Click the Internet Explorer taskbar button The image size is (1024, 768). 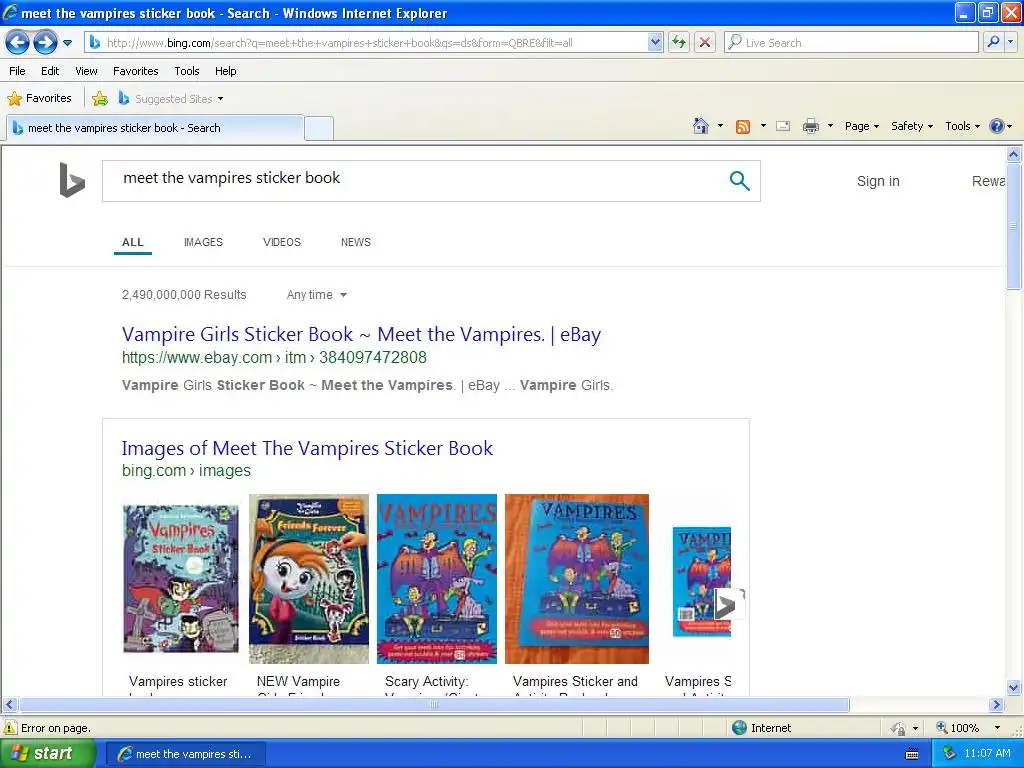[185, 754]
